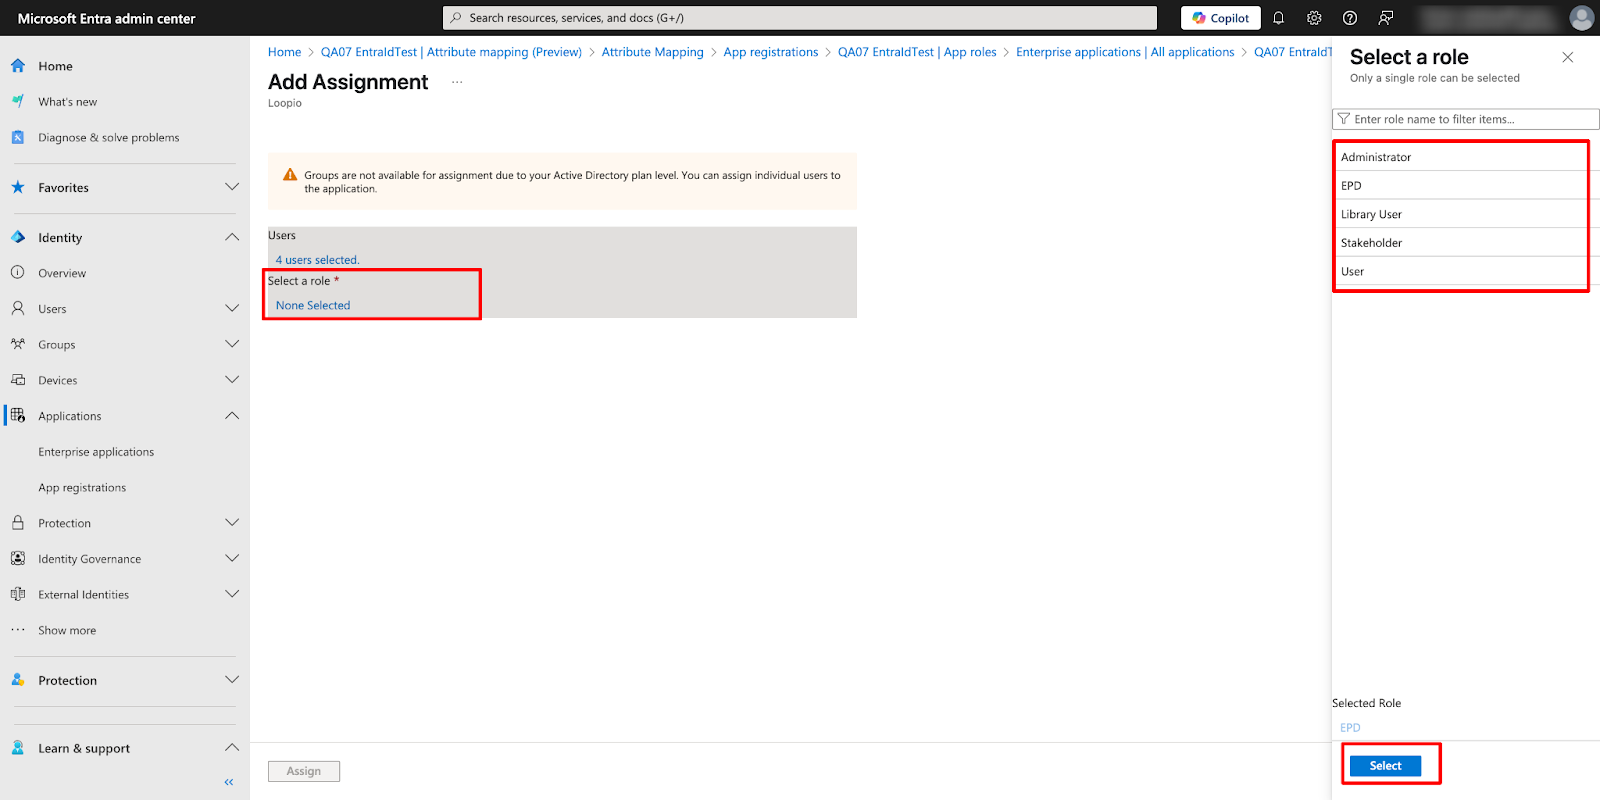Image resolution: width=1600 pixels, height=800 pixels.
Task: Click the Favorites star icon
Action: (18, 188)
